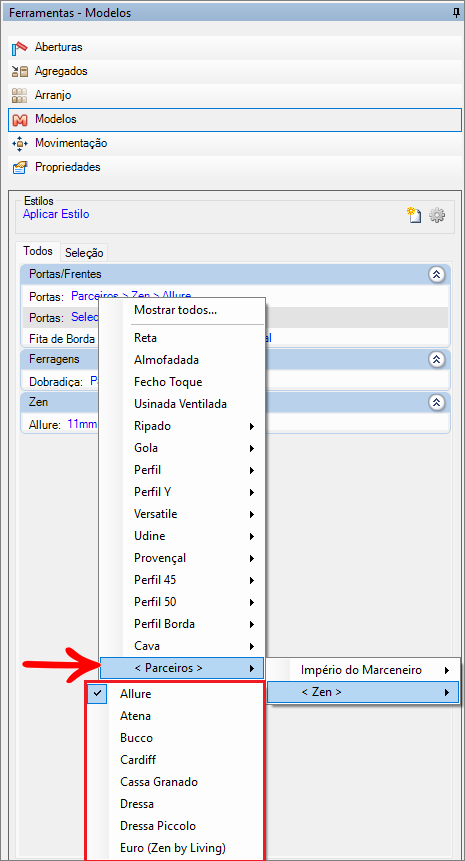Click the new style icon in Estilos
The image size is (465, 861).
tap(413, 215)
